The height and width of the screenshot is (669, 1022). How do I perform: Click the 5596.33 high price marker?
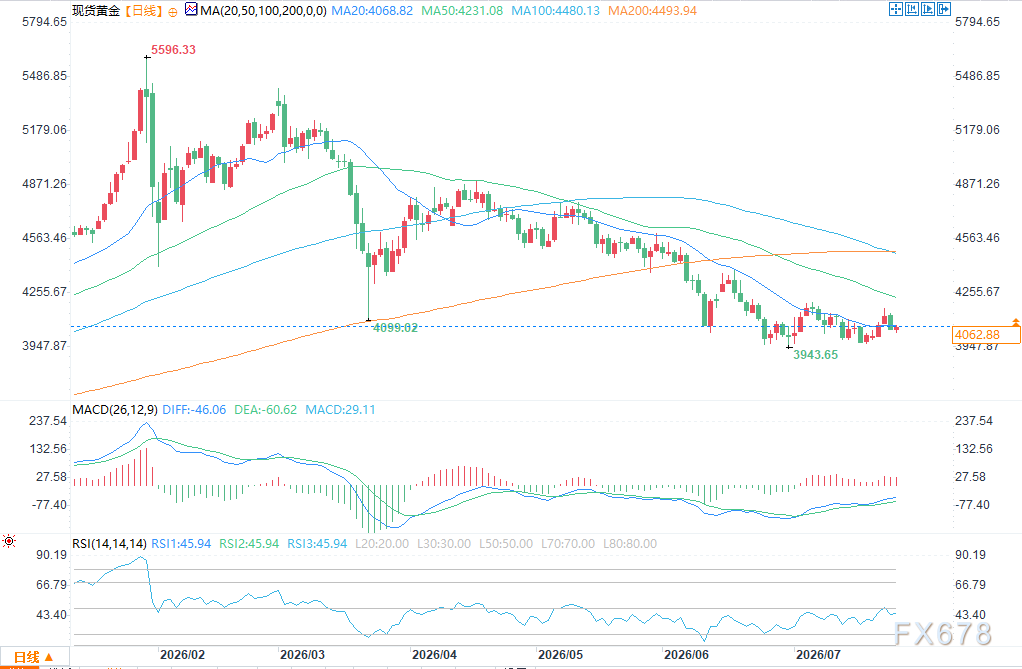click(173, 50)
